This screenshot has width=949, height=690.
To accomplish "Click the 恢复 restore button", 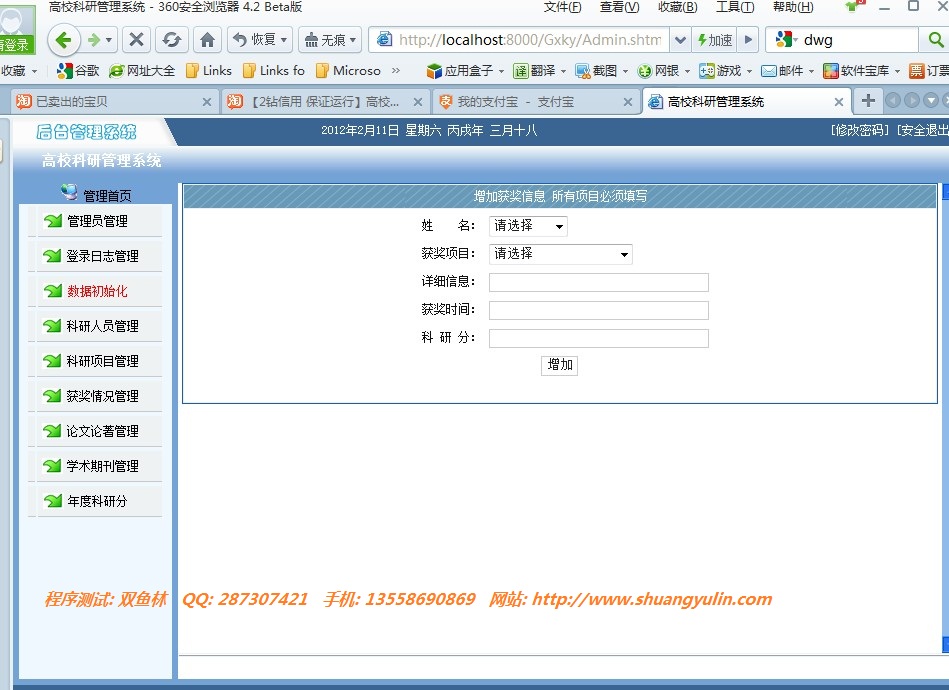I will pyautogui.click(x=260, y=41).
